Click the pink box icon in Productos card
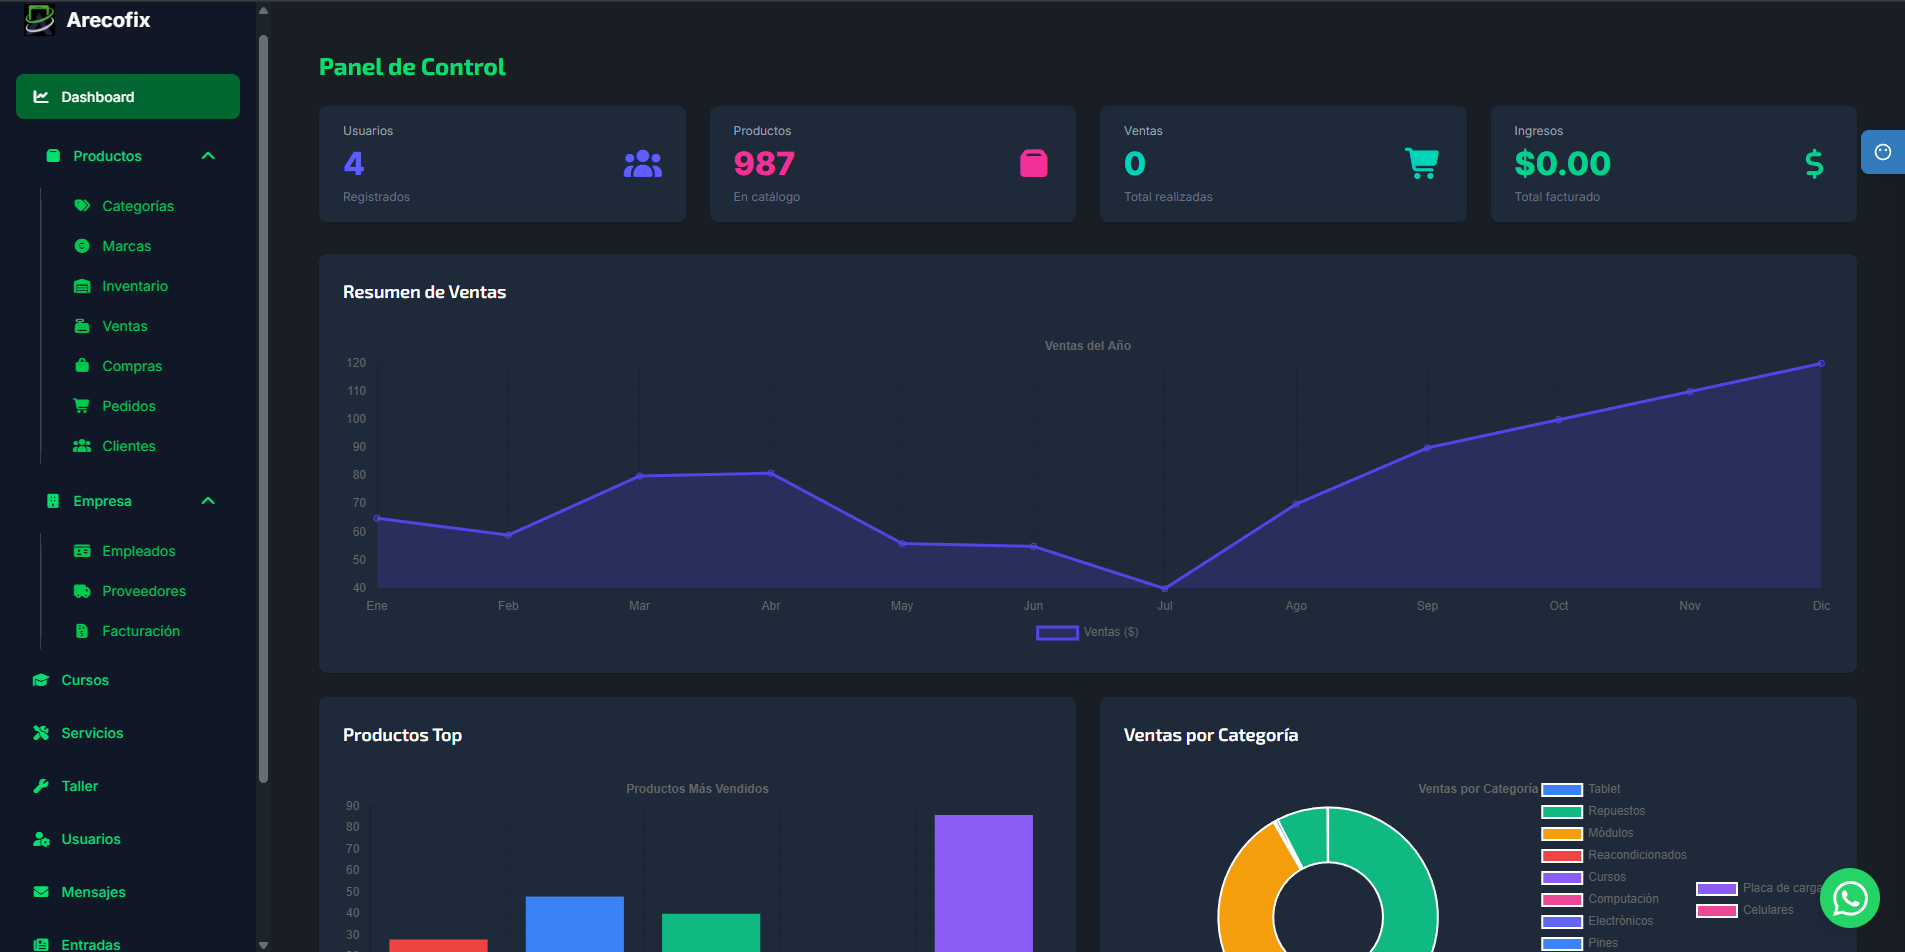The image size is (1905, 952). pos(1033,163)
